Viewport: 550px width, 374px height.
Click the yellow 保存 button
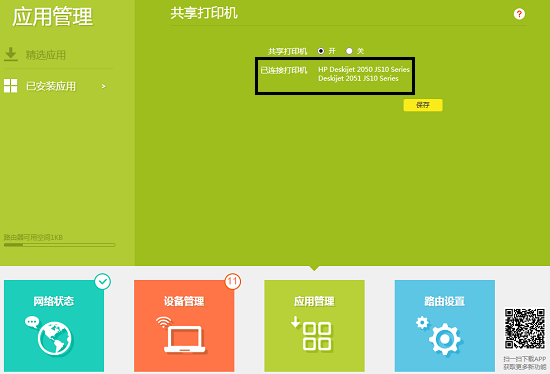(423, 105)
